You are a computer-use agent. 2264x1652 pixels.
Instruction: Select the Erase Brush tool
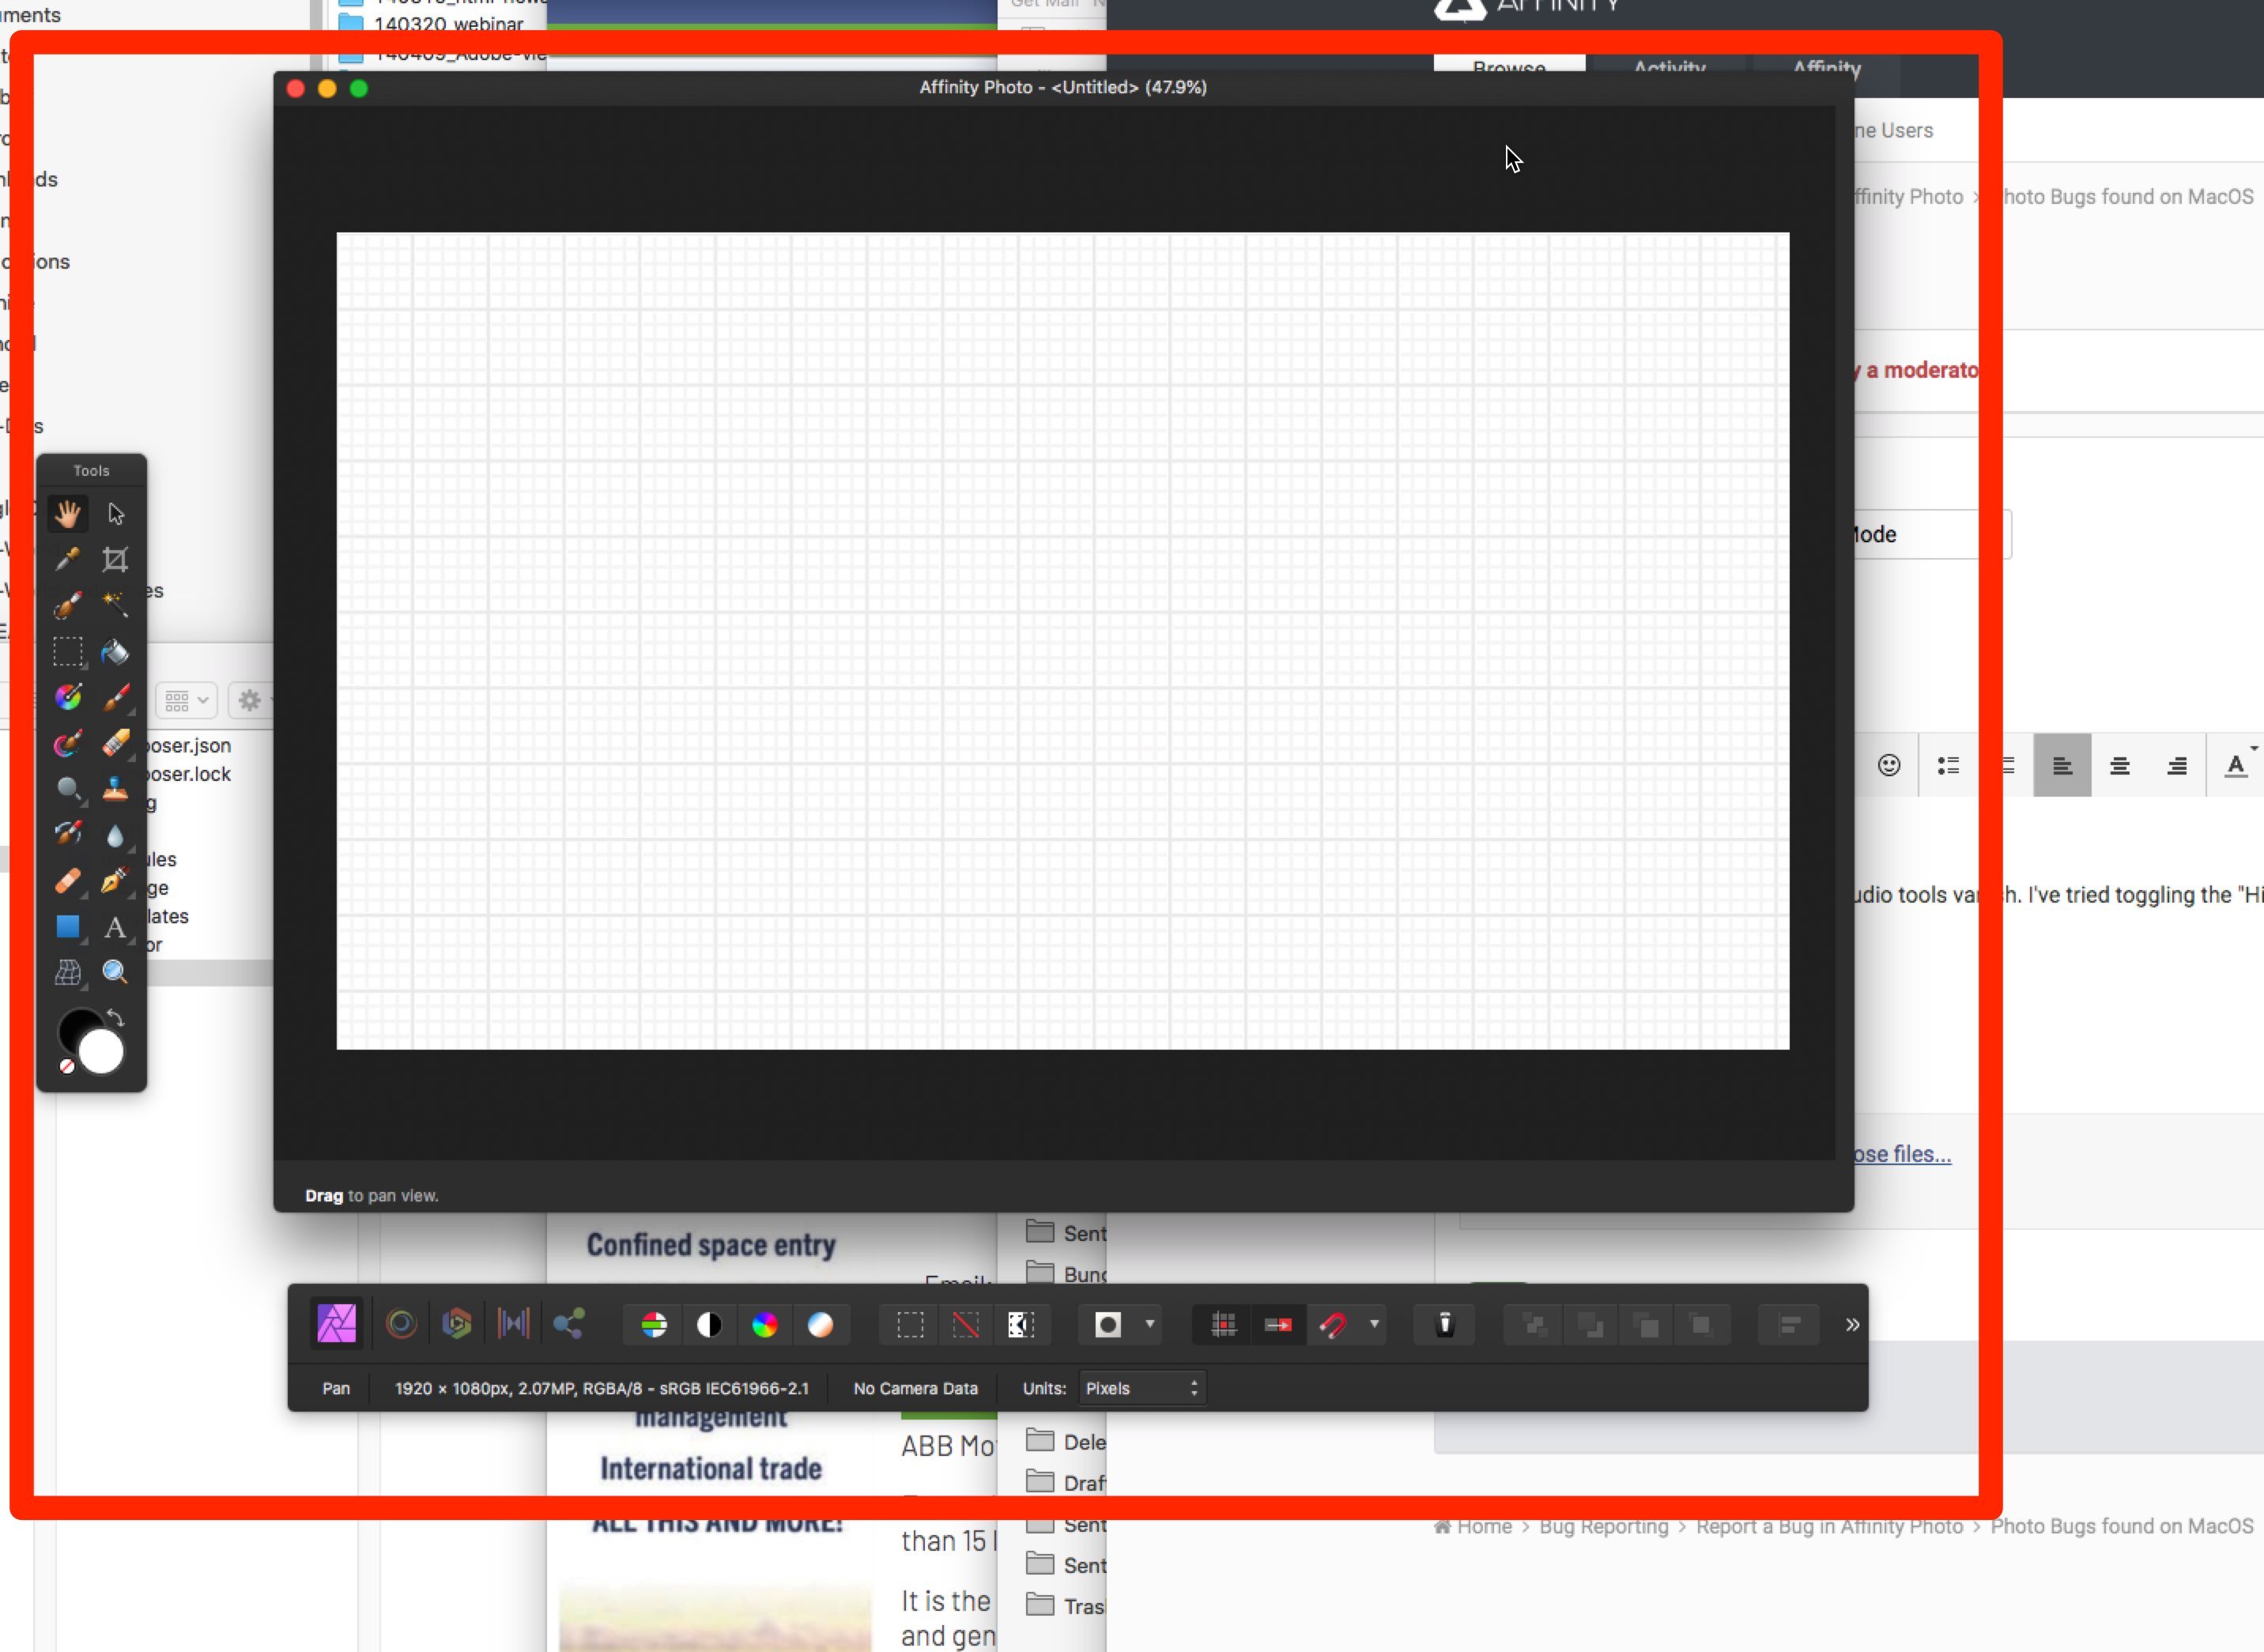coord(116,744)
